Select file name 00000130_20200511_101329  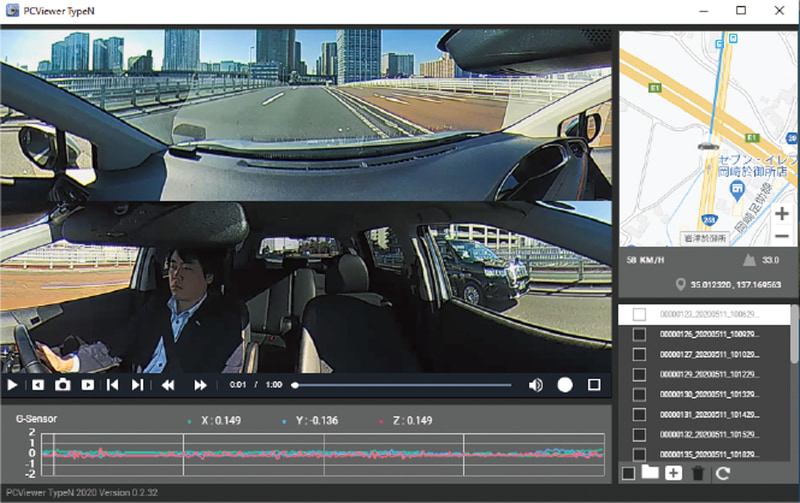(709, 394)
